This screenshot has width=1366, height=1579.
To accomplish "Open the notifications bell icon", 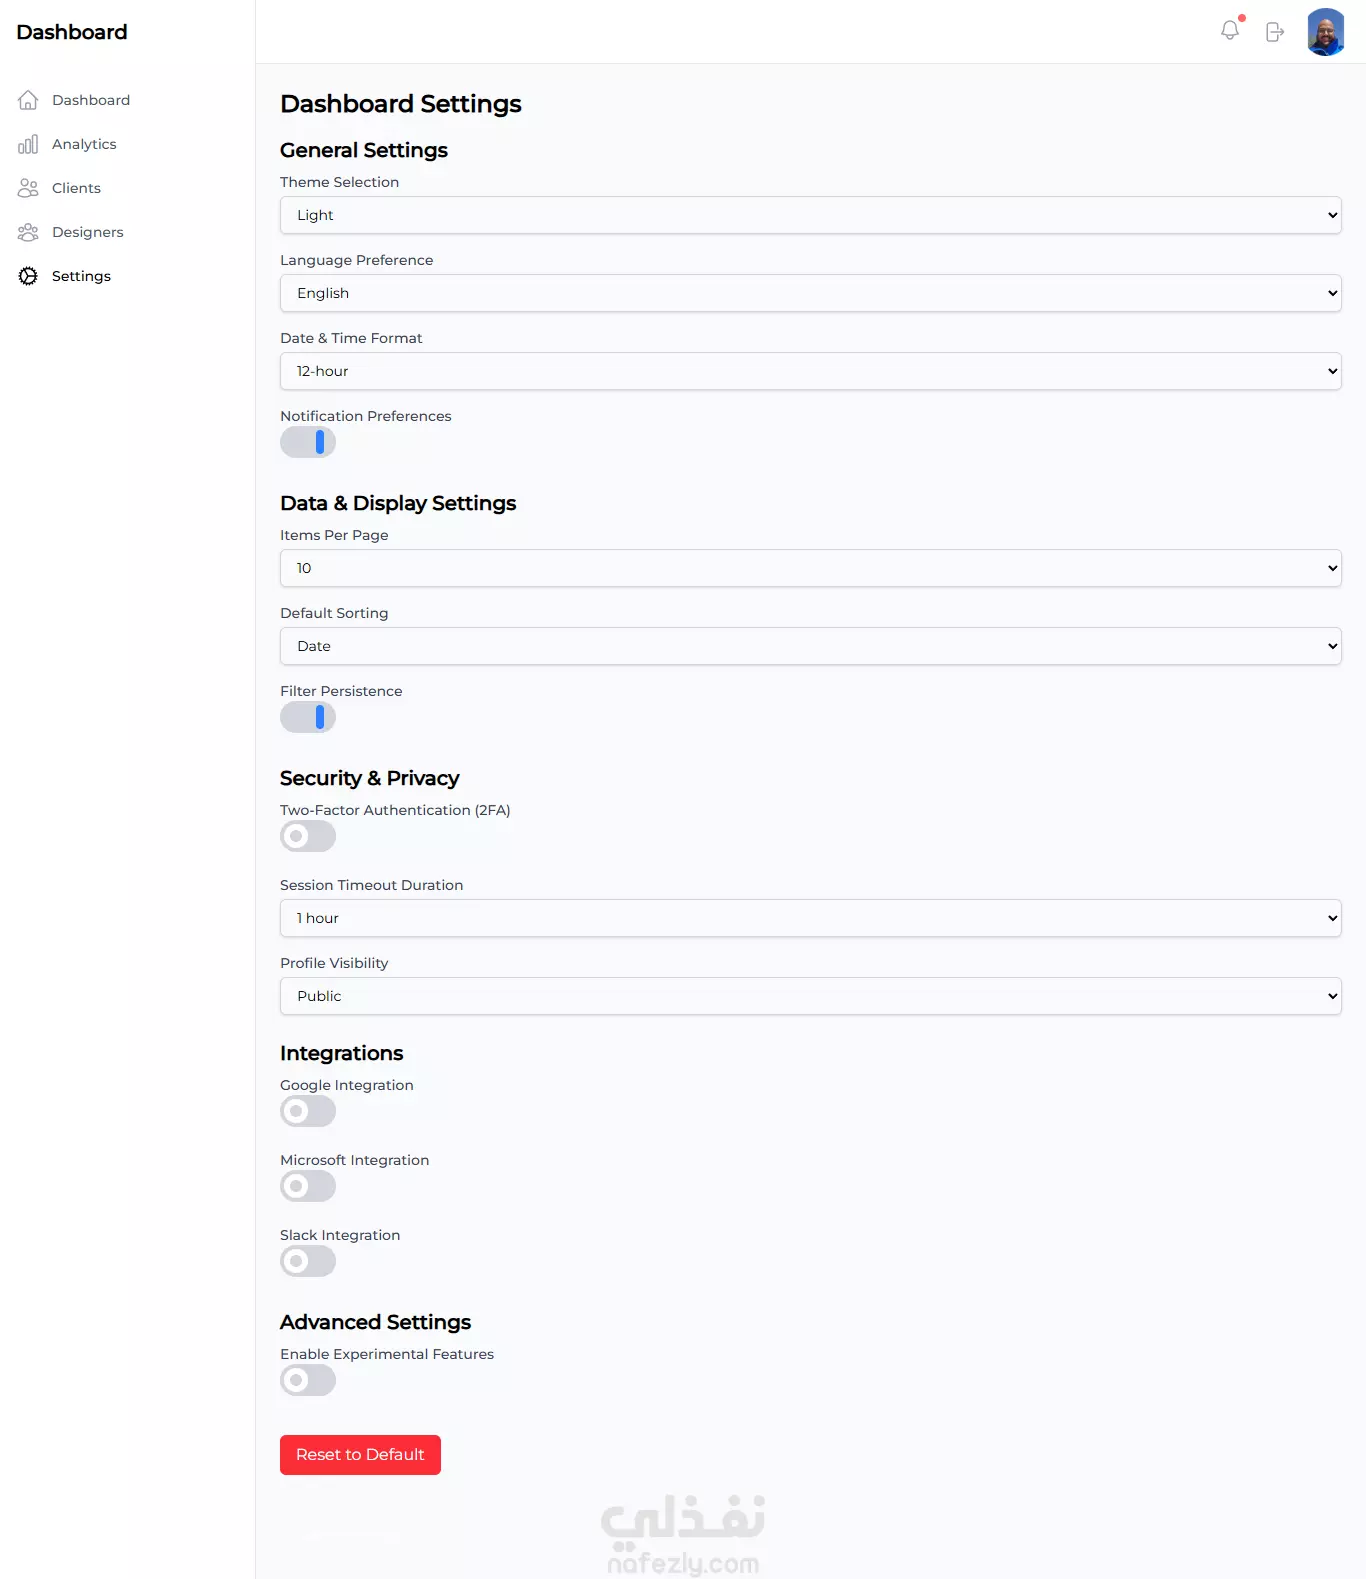I will click(1230, 31).
